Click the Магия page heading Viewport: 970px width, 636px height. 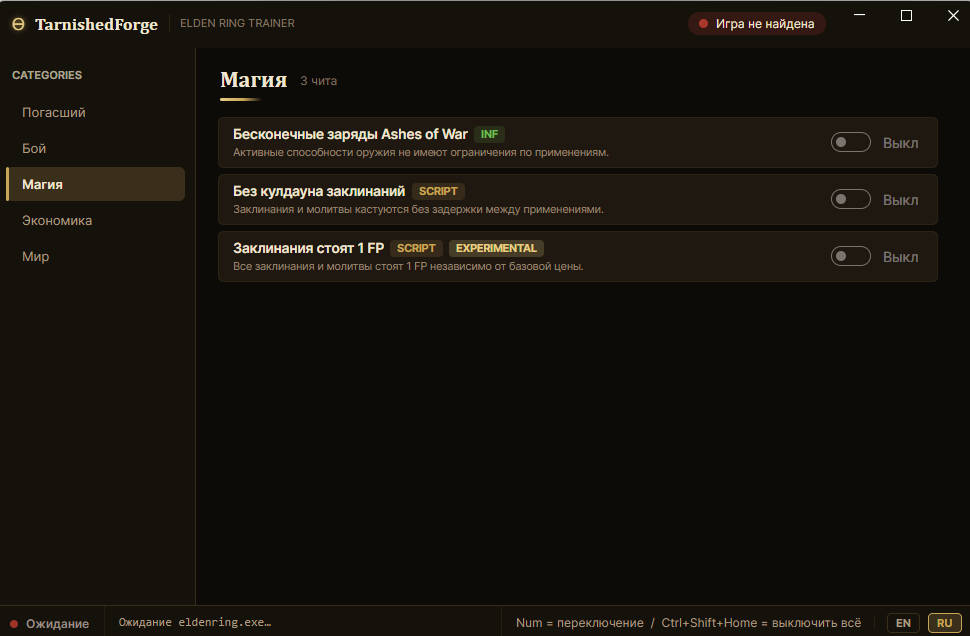coord(254,80)
